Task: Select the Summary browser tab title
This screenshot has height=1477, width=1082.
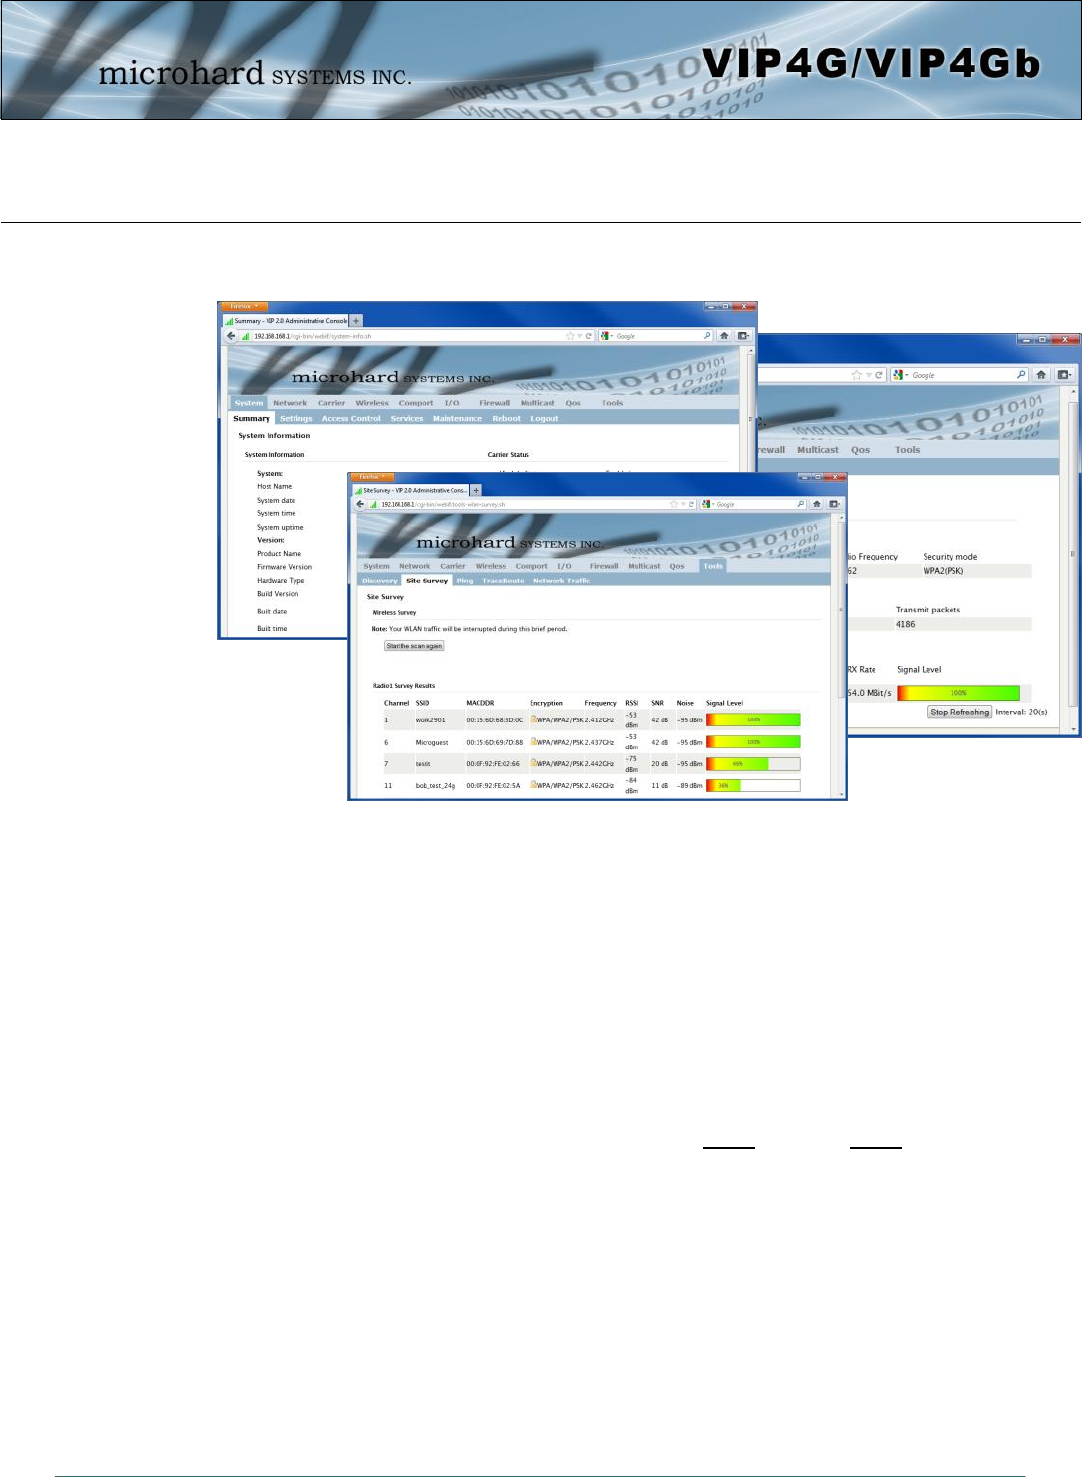Action: [x=290, y=321]
